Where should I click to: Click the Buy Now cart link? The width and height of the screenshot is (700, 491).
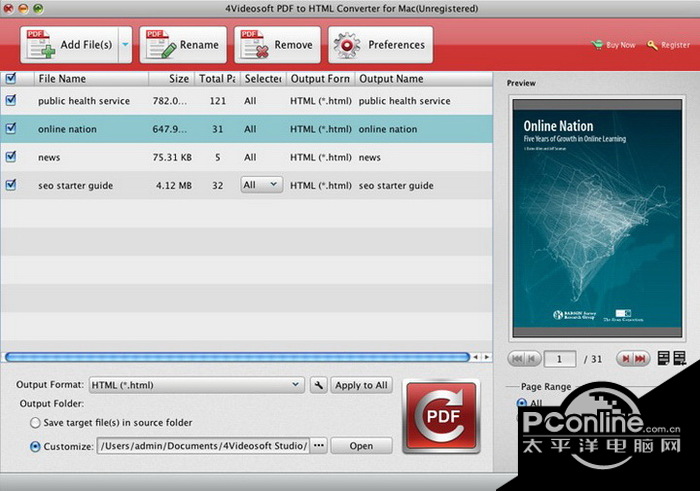(613, 45)
